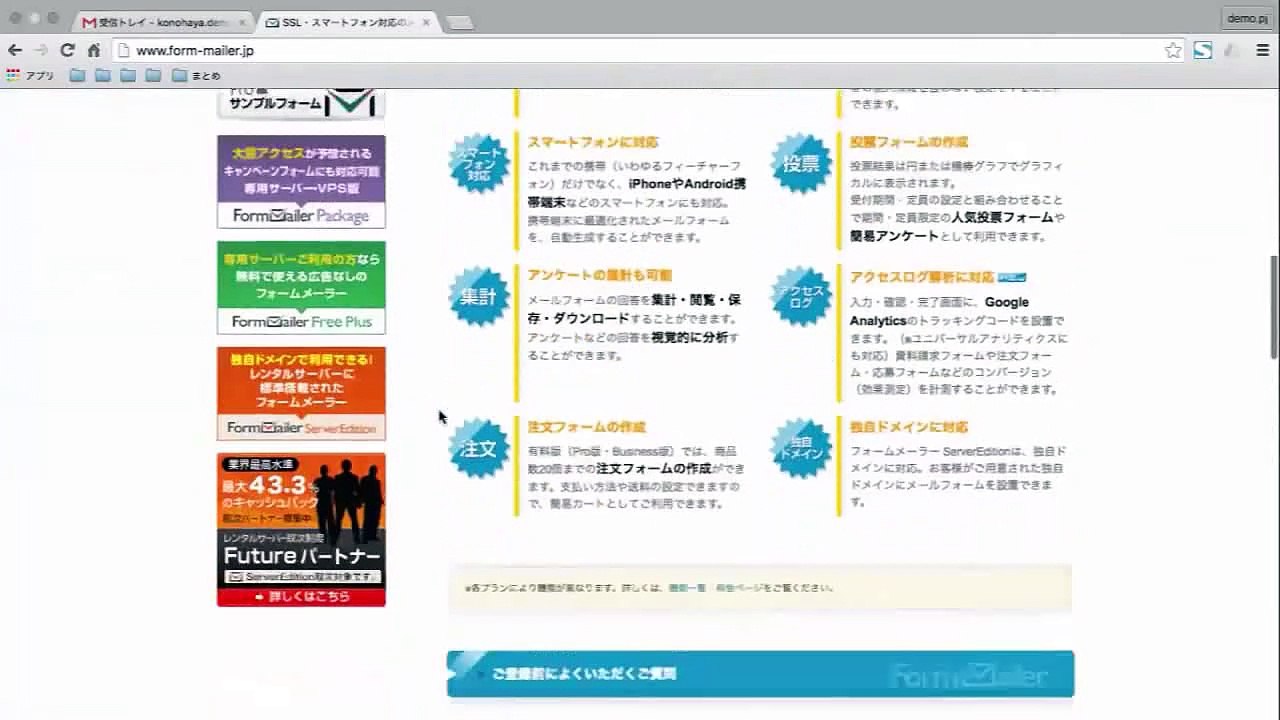Open a new browser tab
Viewport: 1280px width, 720px height.
pyautogui.click(x=459, y=23)
